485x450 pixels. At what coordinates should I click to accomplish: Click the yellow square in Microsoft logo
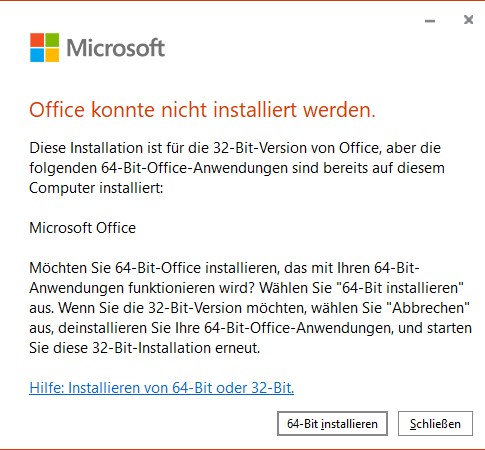tap(52, 55)
